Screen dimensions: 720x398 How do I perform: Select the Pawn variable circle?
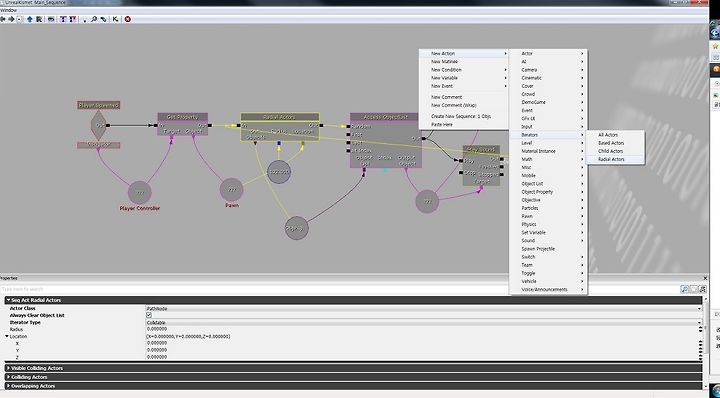click(x=231, y=190)
